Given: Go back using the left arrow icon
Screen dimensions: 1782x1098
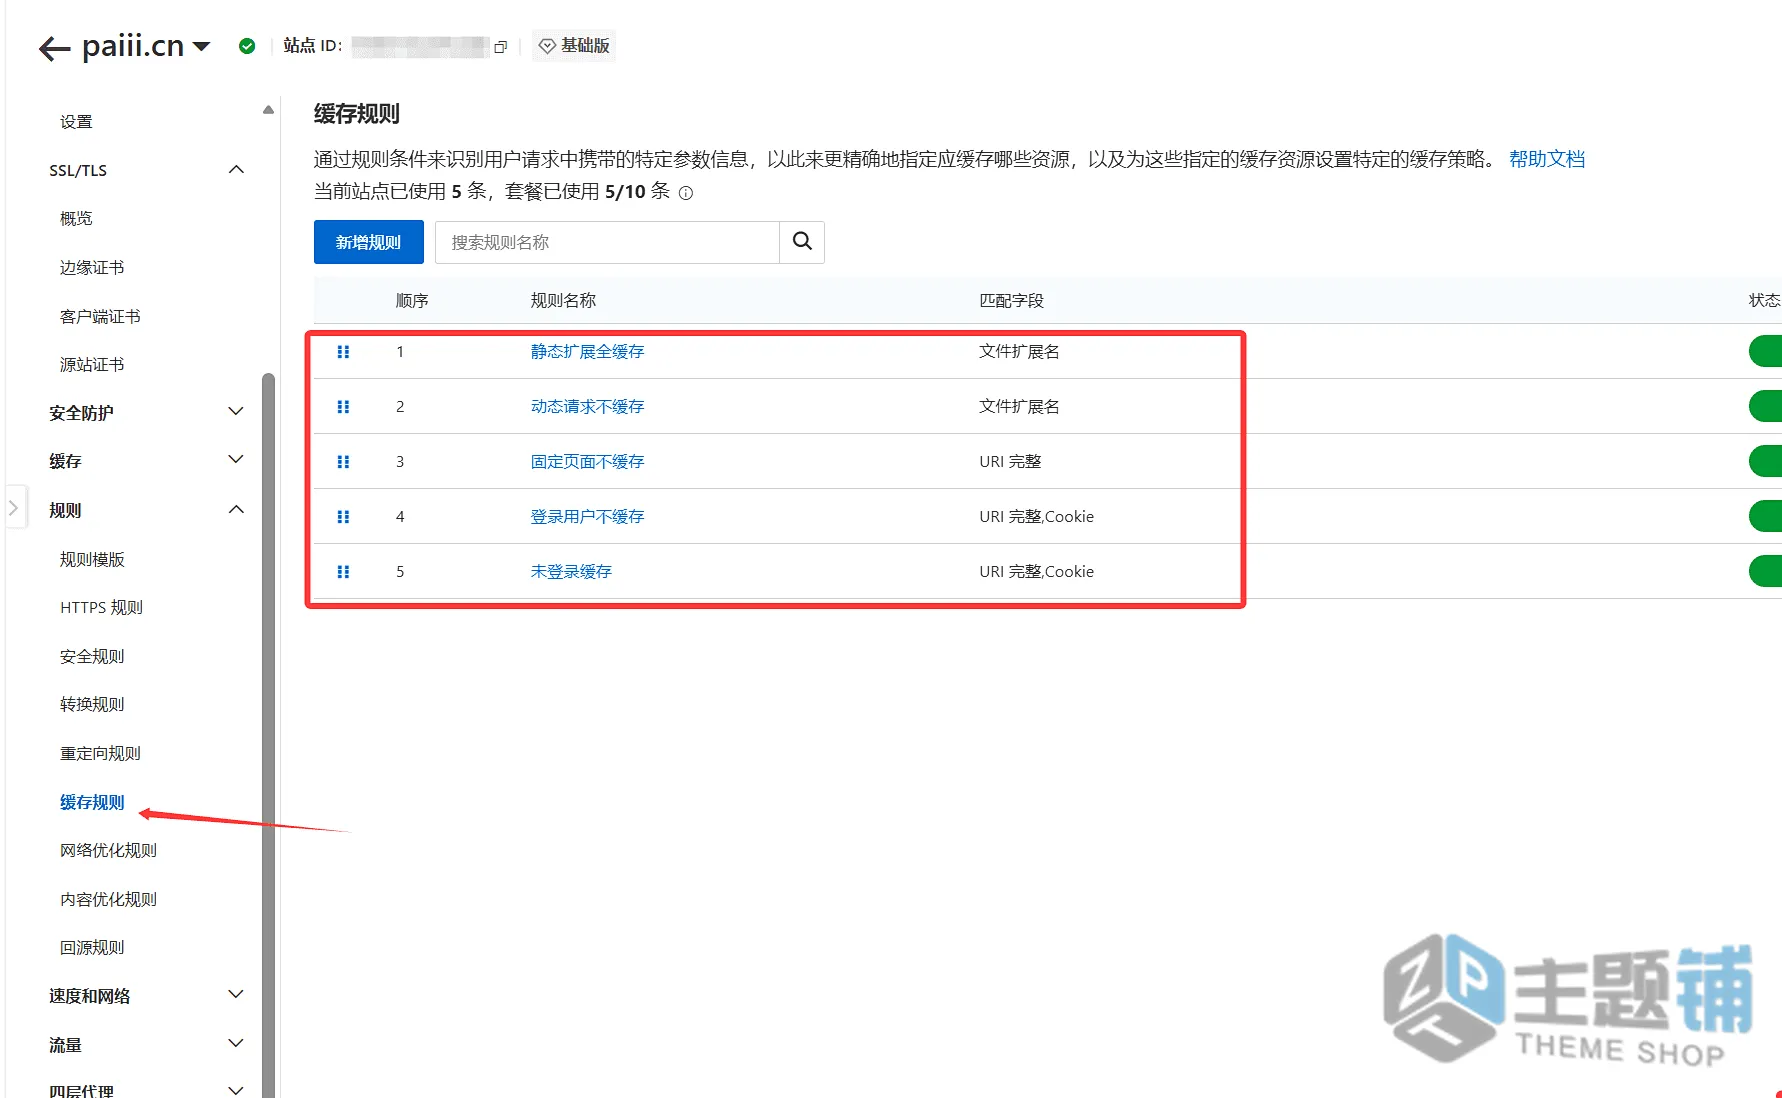Looking at the screenshot, I should click(54, 48).
